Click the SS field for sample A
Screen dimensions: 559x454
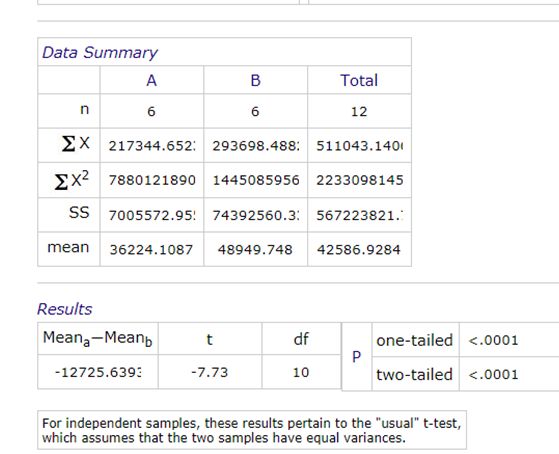[152, 215]
